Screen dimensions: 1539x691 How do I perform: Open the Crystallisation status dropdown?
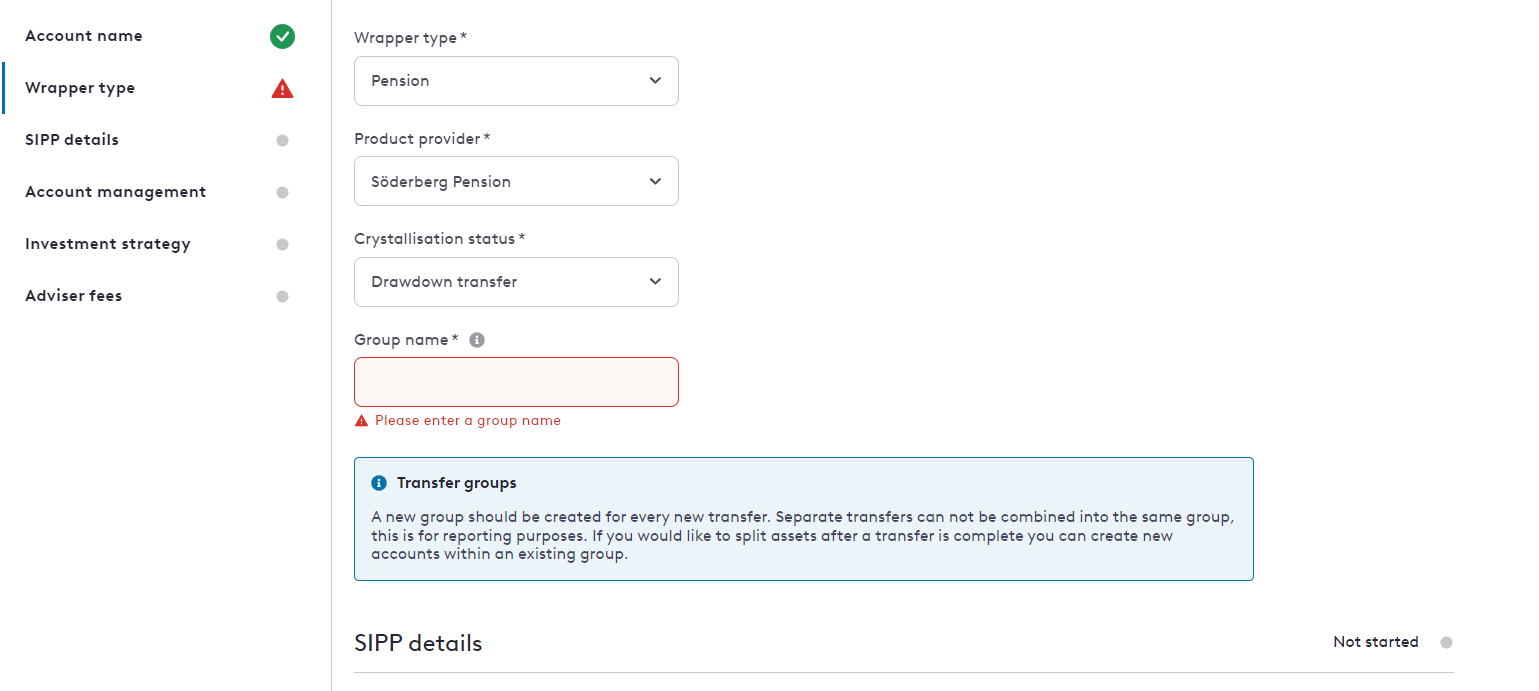pos(516,282)
